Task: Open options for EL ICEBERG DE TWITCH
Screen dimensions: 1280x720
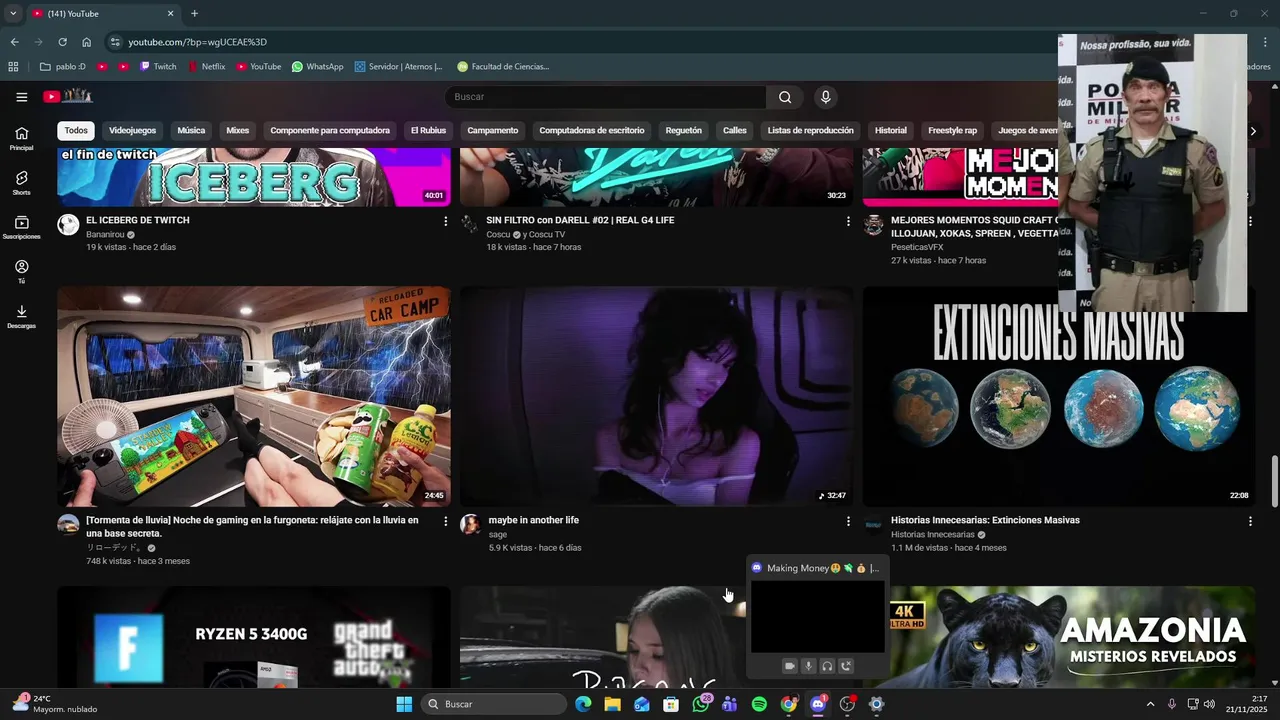Action: (446, 221)
